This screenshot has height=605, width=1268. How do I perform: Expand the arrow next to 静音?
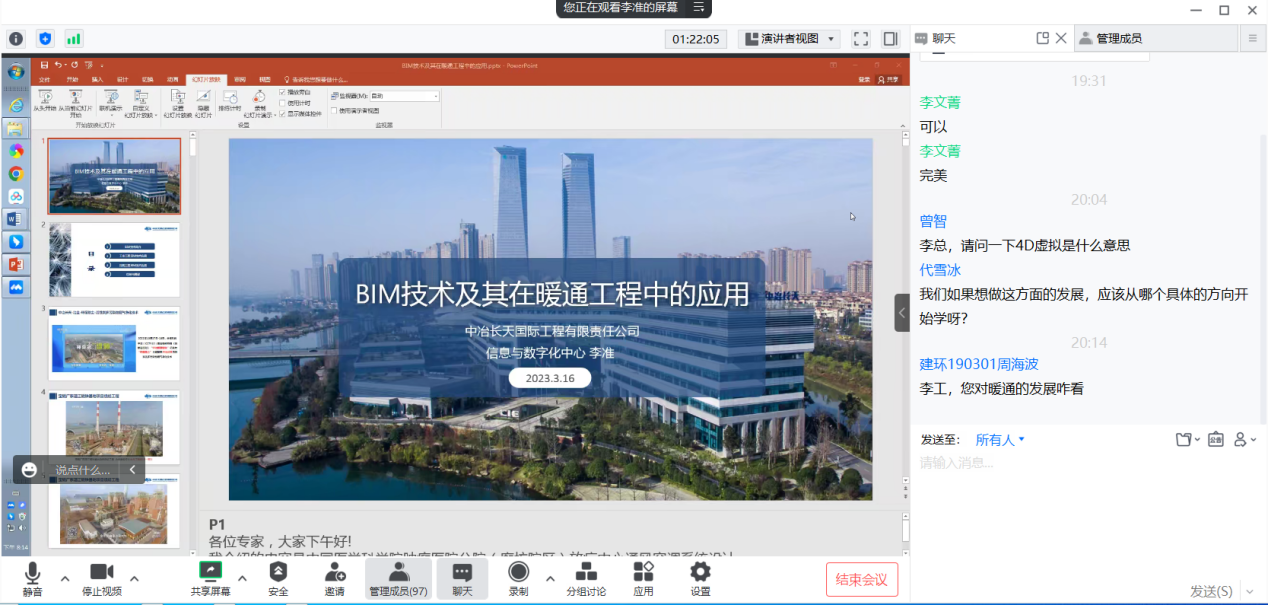coord(65,578)
